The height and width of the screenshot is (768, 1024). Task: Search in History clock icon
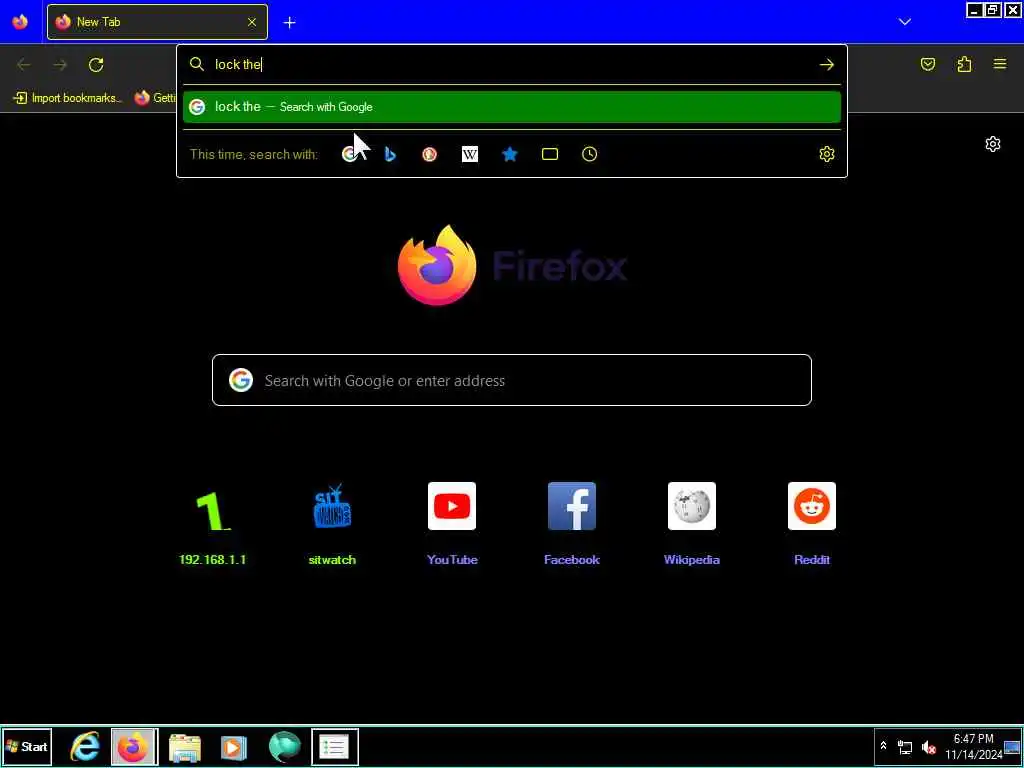tap(589, 154)
